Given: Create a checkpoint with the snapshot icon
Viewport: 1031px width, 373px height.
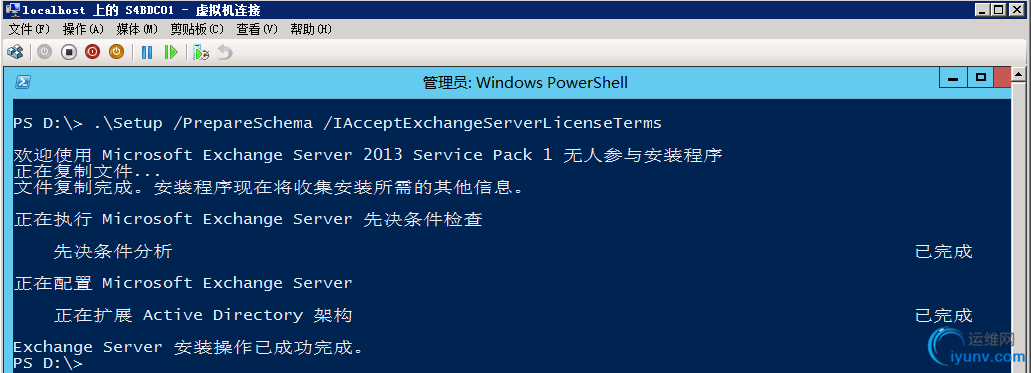Looking at the screenshot, I should 201,52.
